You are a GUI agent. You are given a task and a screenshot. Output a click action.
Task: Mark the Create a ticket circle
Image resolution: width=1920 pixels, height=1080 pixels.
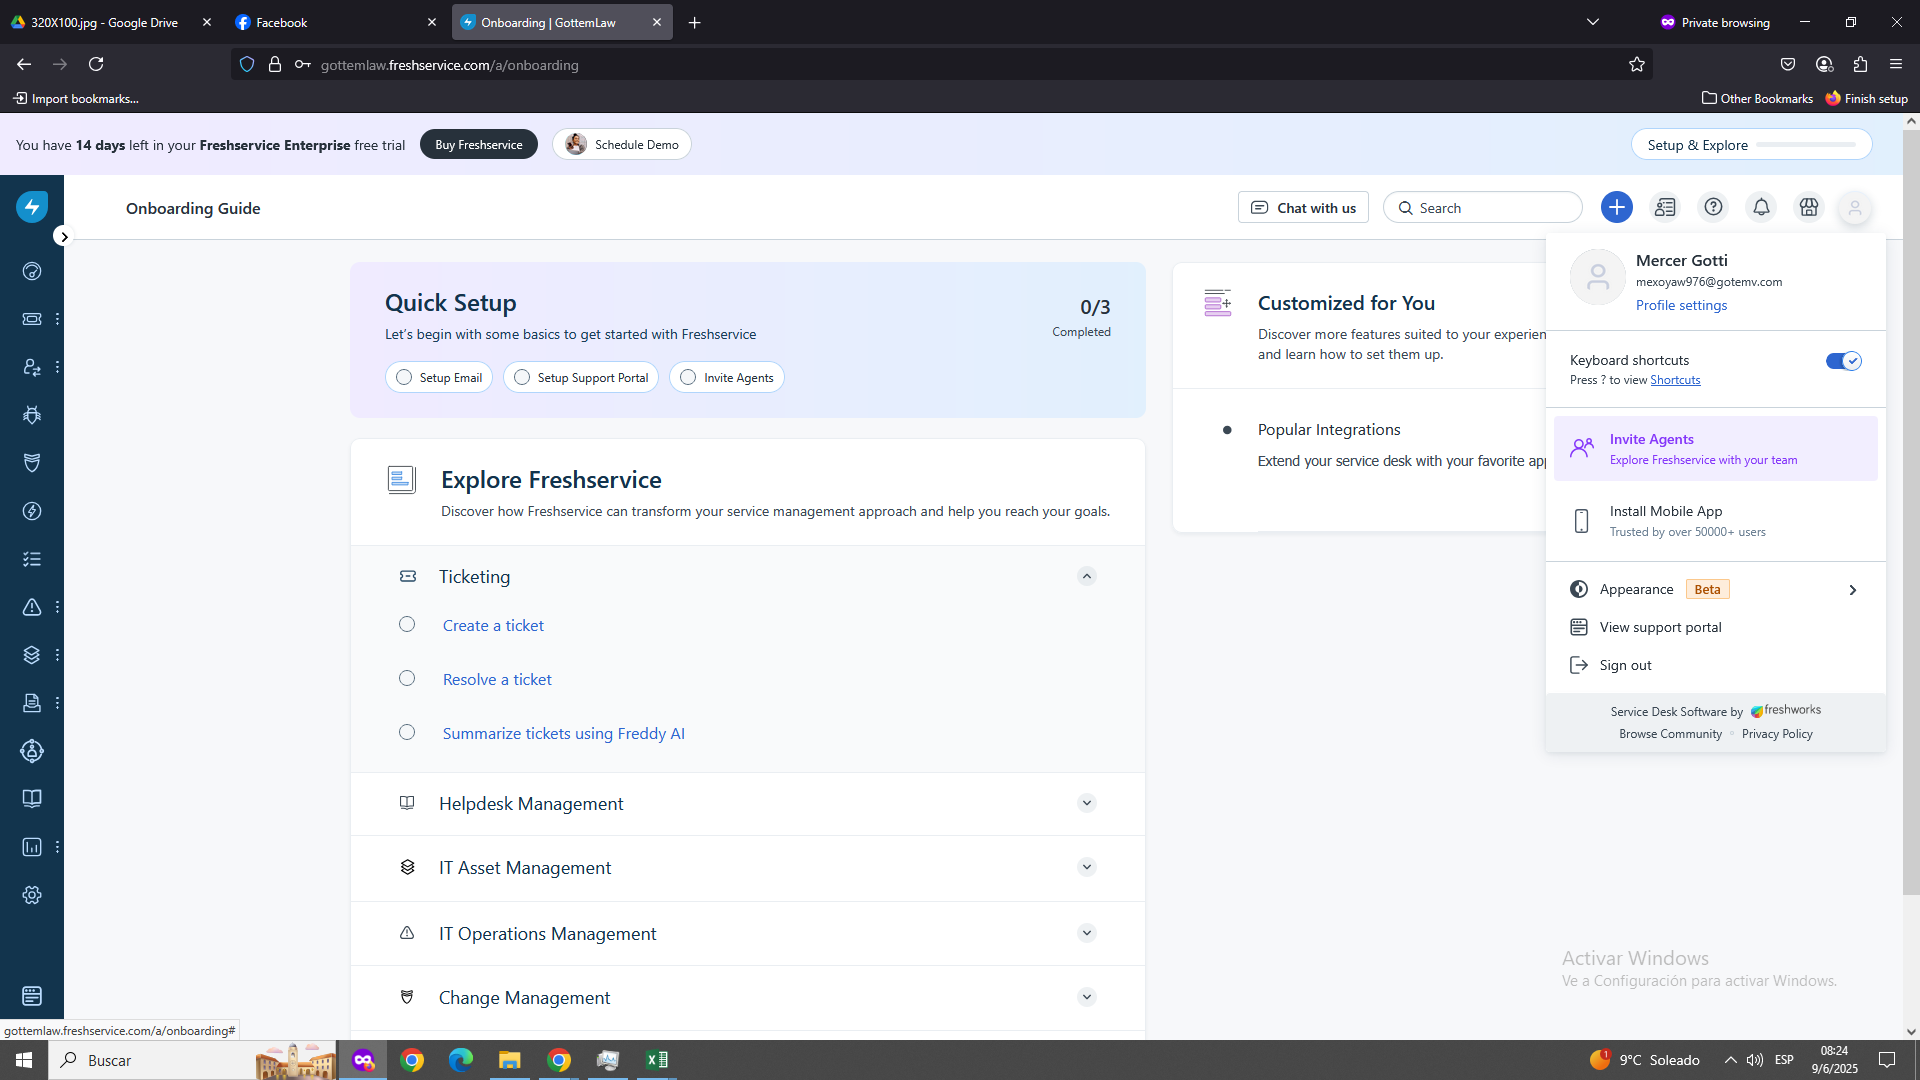click(407, 624)
